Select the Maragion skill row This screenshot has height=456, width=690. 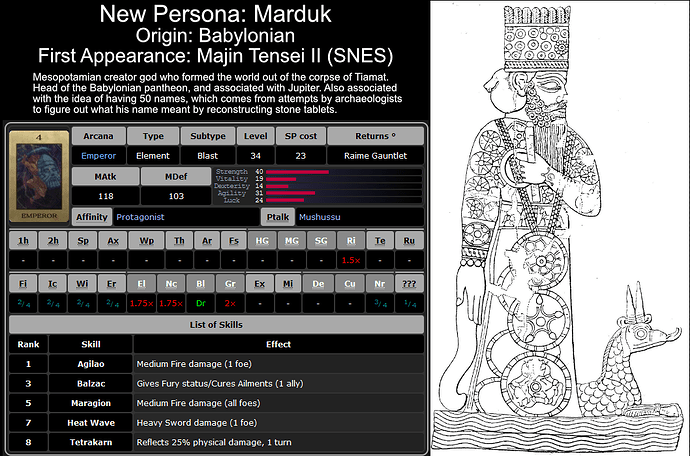pyautogui.click(x=216, y=403)
